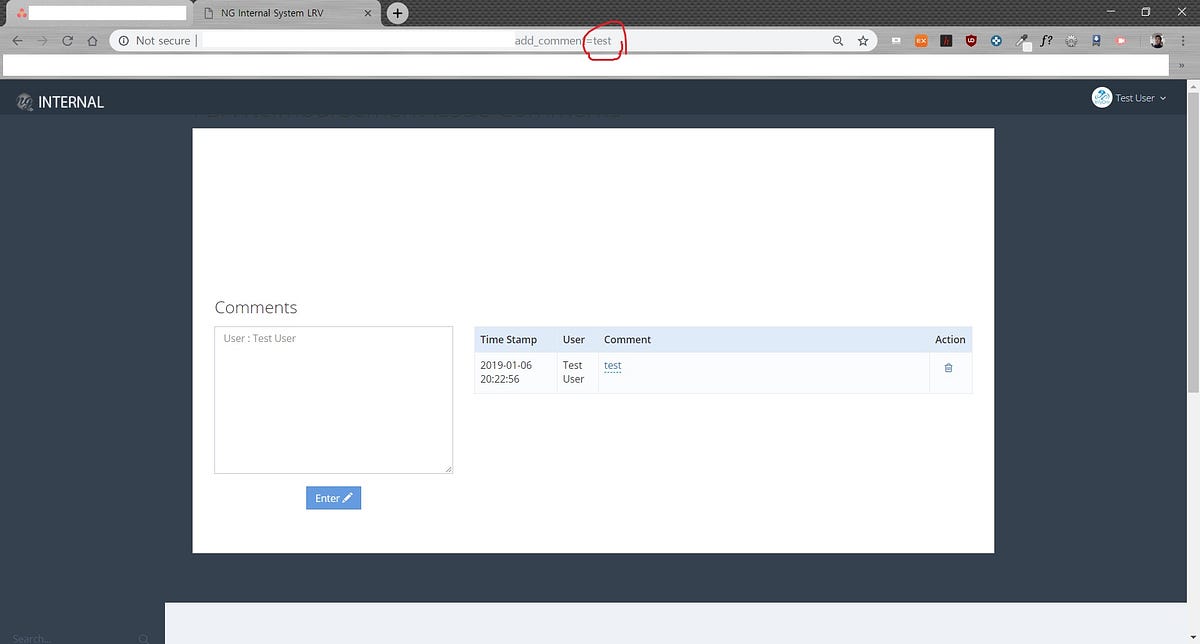Viewport: 1200px width, 644px height.
Task: Submit the comment with the Enter button
Action: 333,497
